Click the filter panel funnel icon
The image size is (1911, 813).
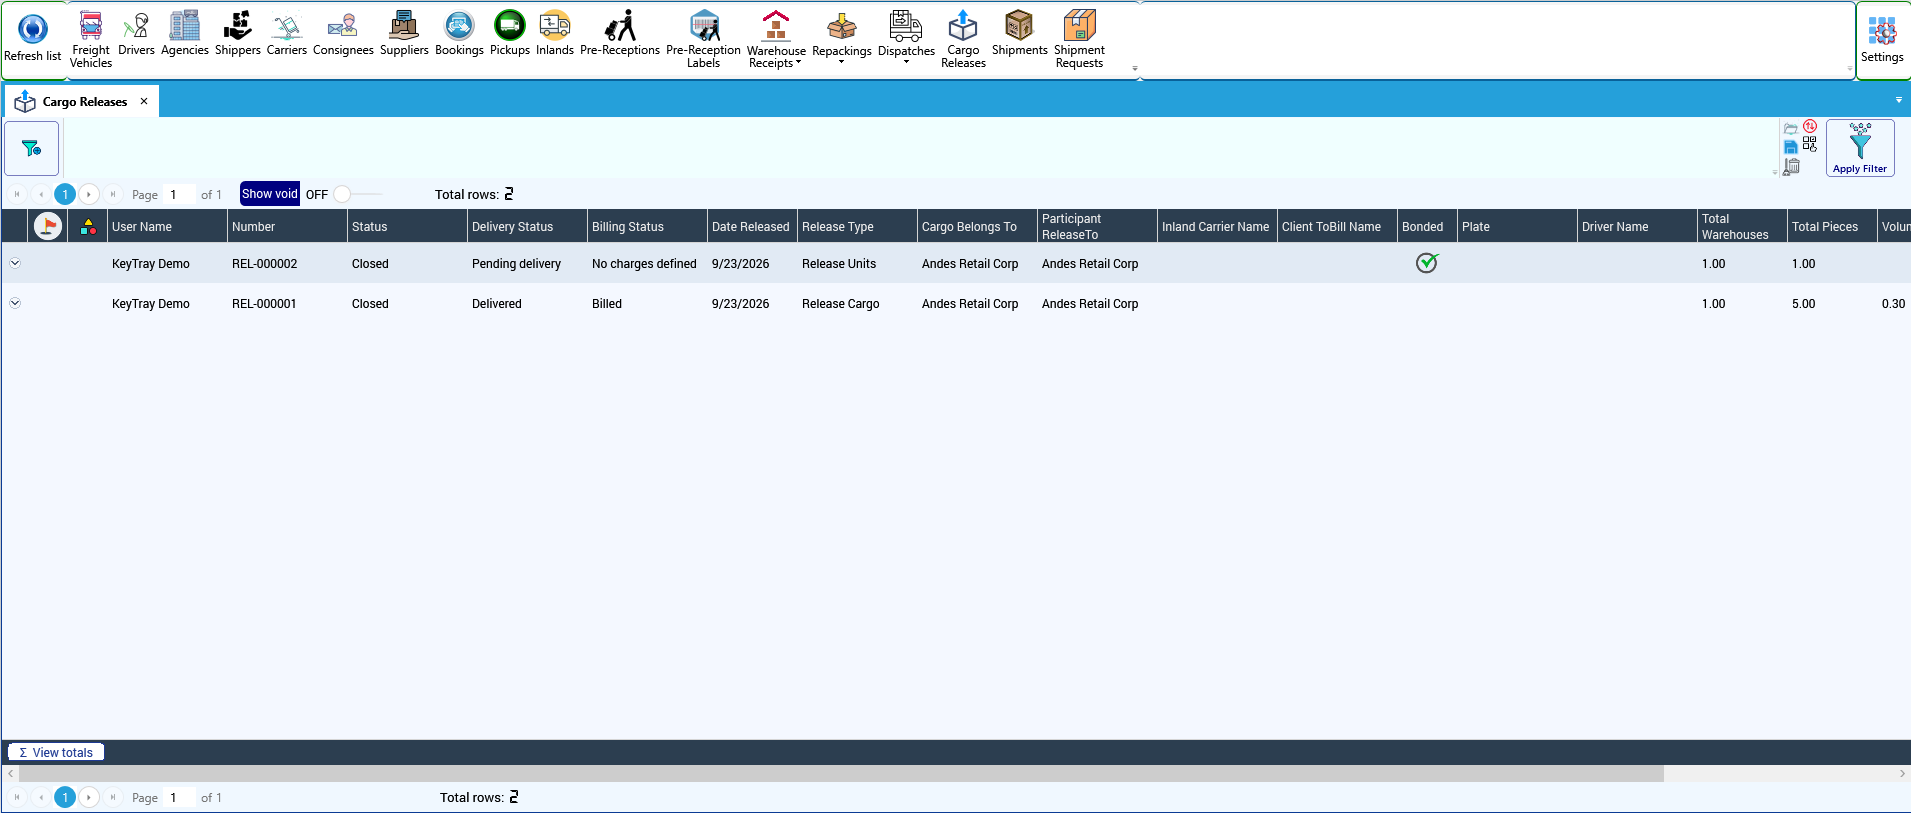[32, 148]
